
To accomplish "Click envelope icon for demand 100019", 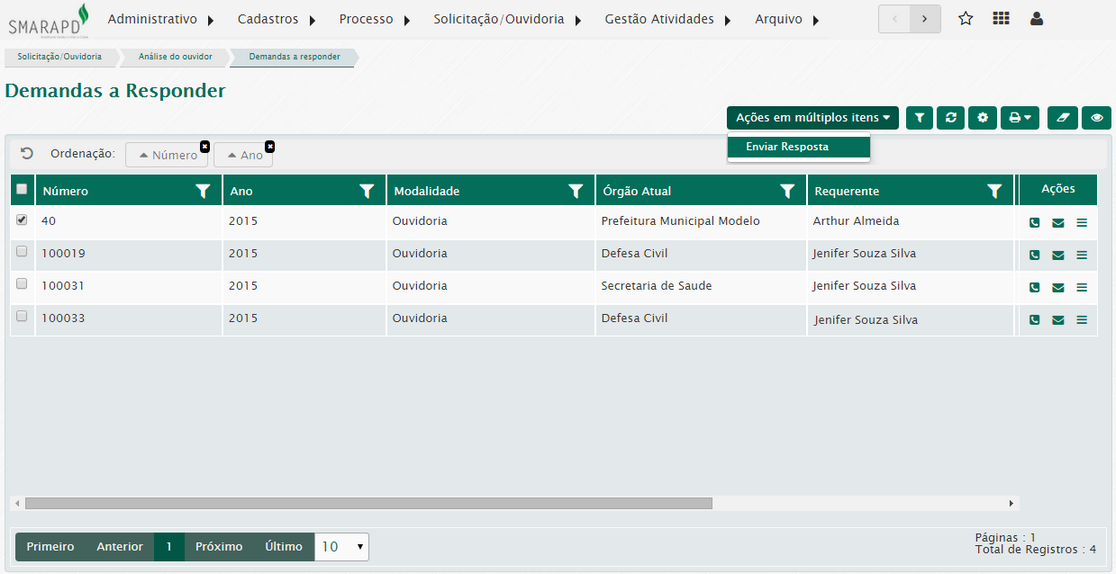I will [x=1058, y=255].
